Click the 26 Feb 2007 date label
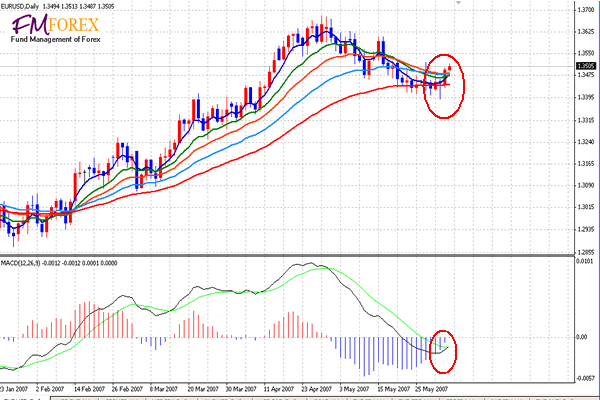 pos(127,389)
